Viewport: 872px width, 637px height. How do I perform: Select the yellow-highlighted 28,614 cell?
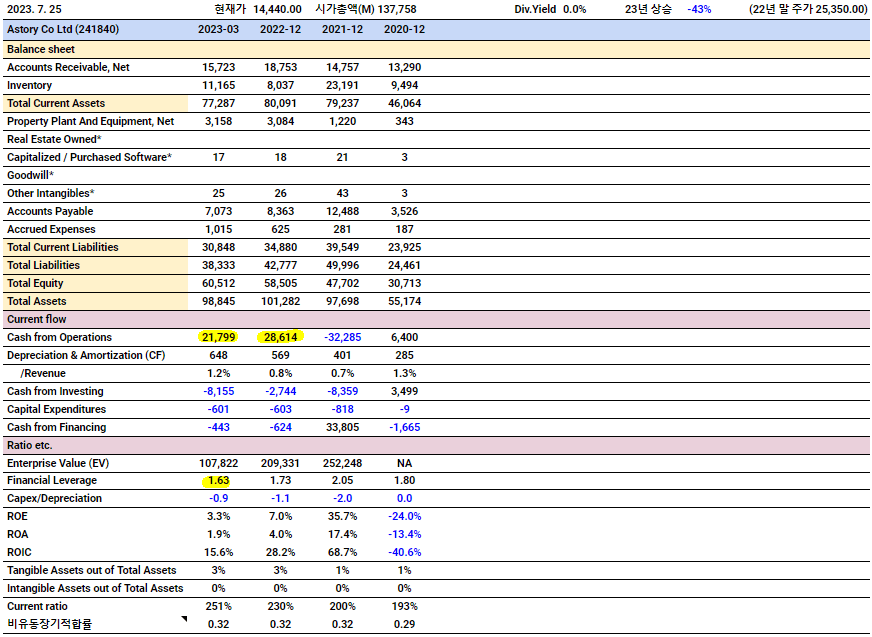[280, 338]
